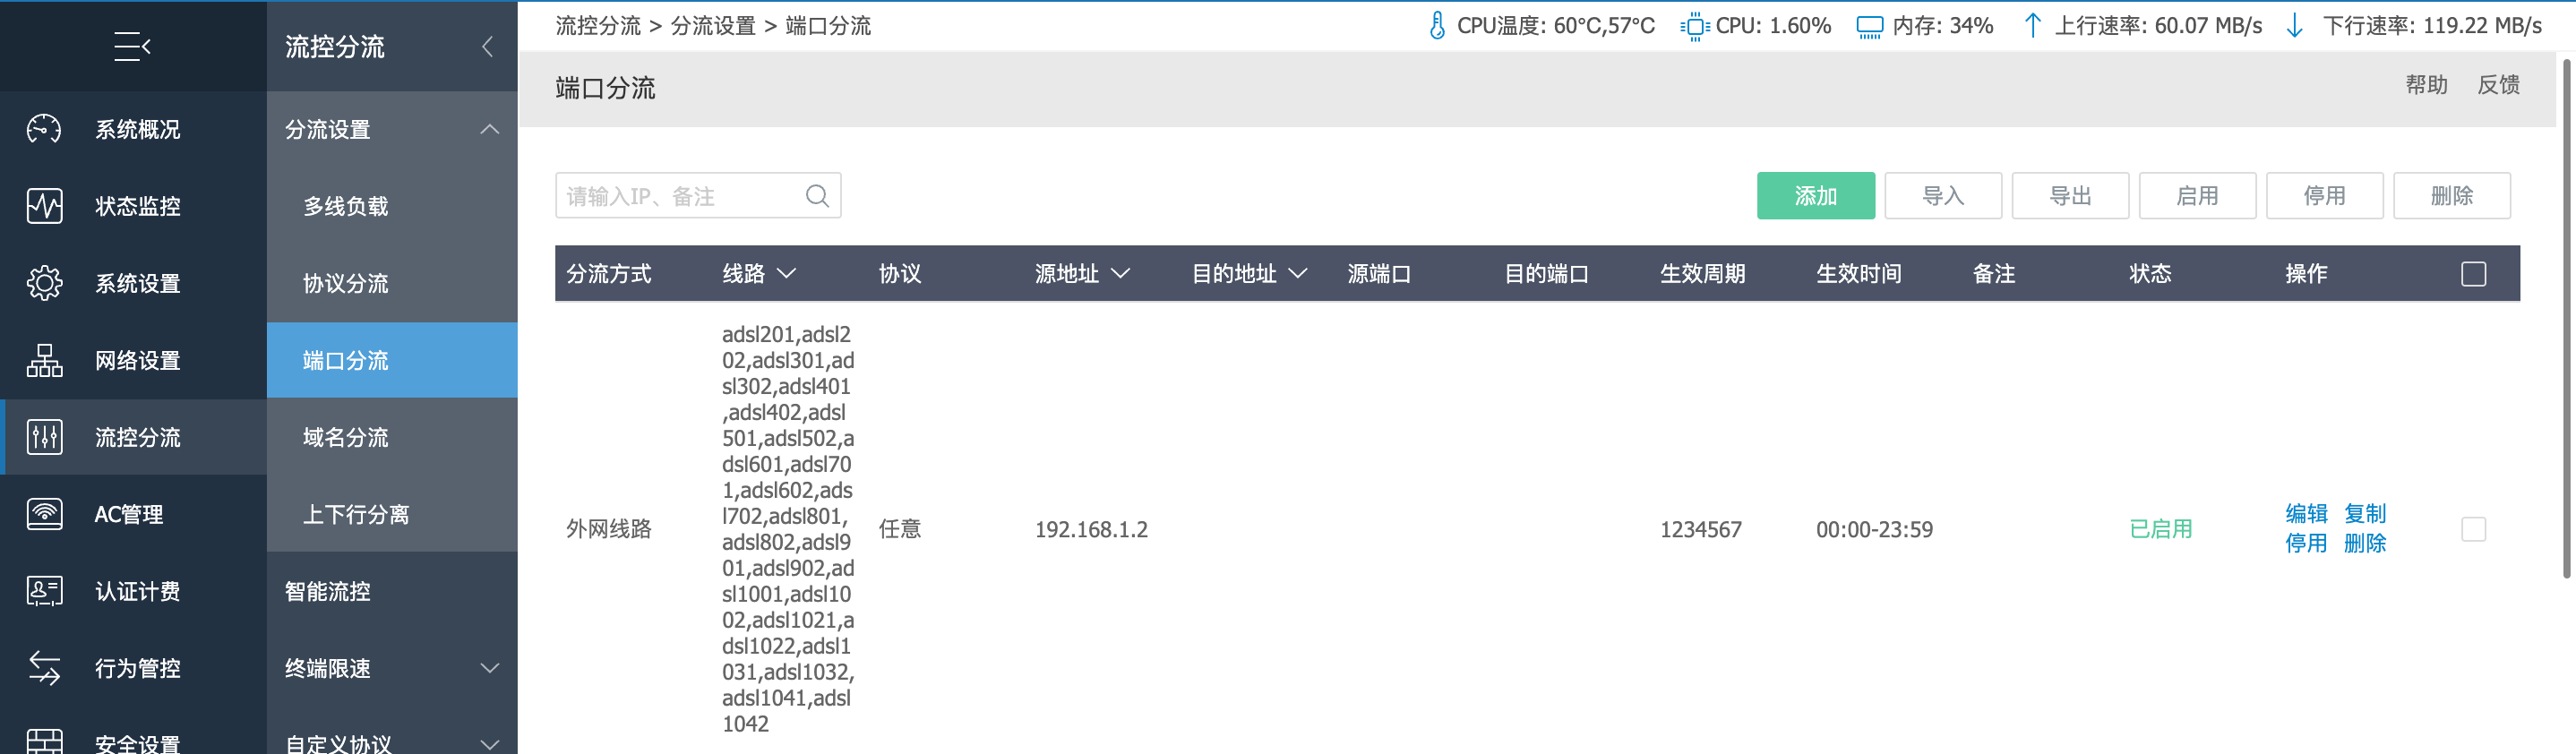Tick the select-all checkbox in table header
Image resolution: width=2576 pixels, height=754 pixels.
coord(2473,274)
